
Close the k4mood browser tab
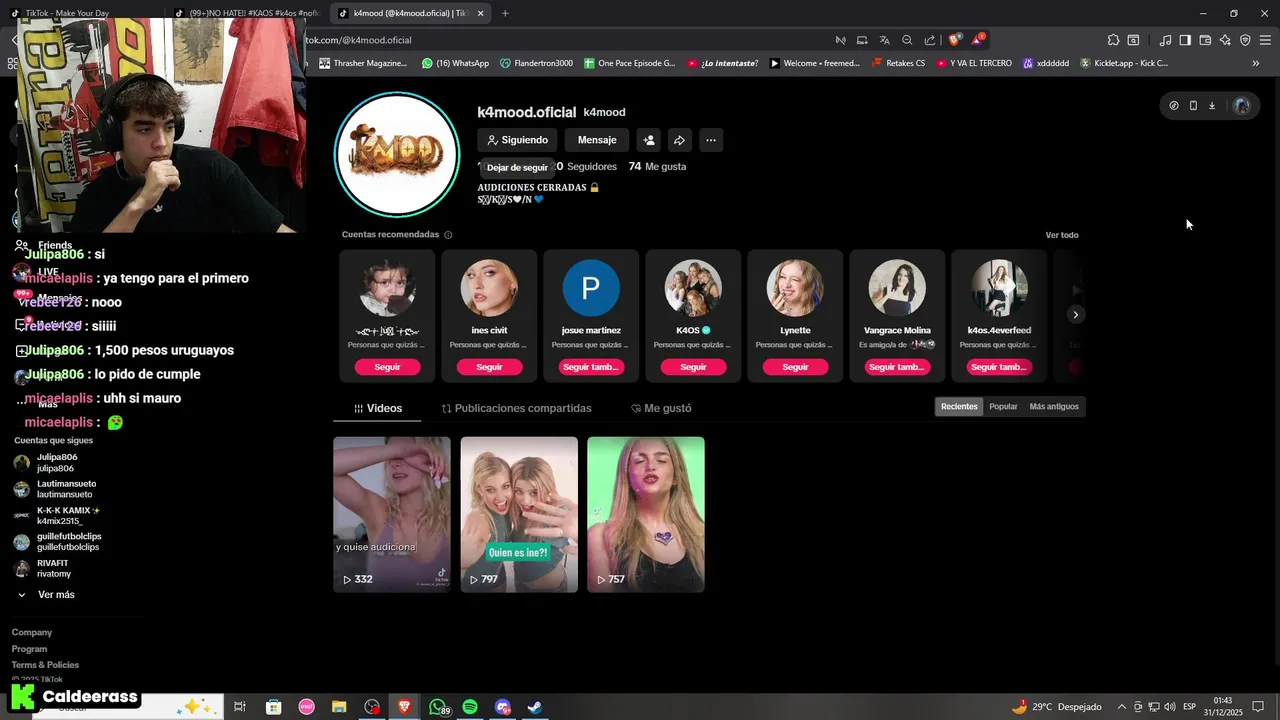click(x=481, y=13)
